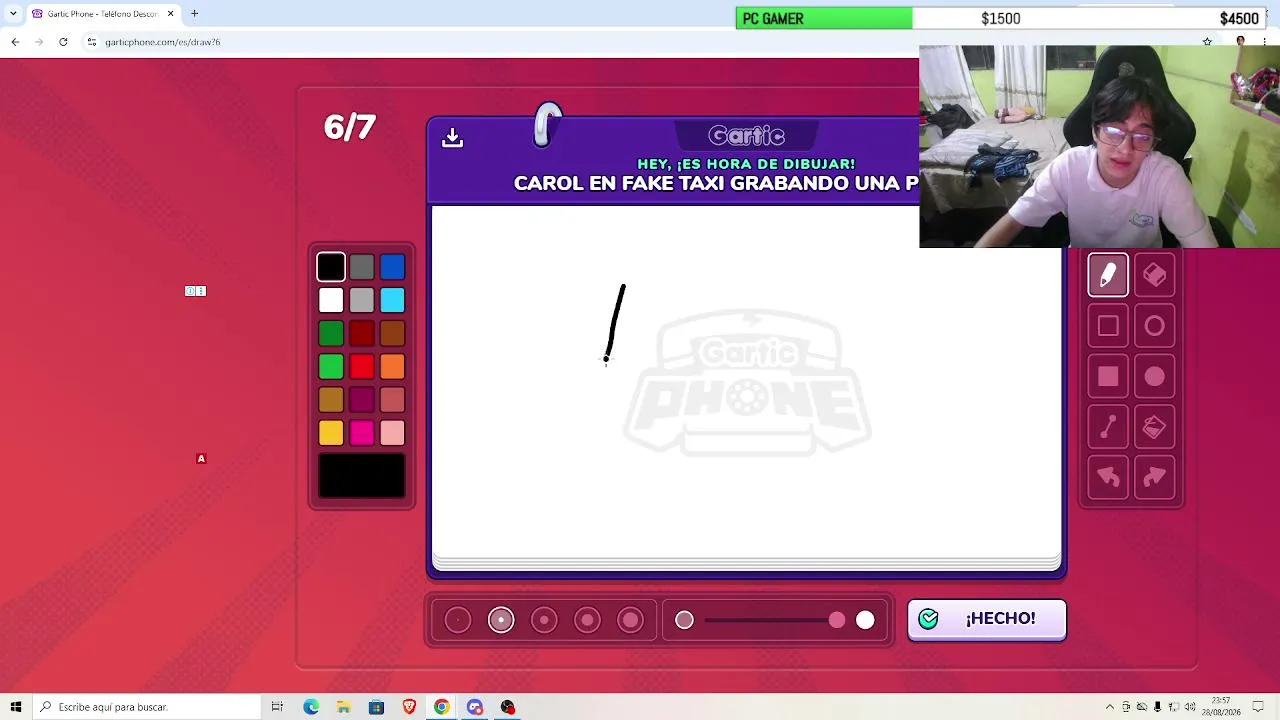
Task: Focus the garticphone.com address bar
Action: 640,42
